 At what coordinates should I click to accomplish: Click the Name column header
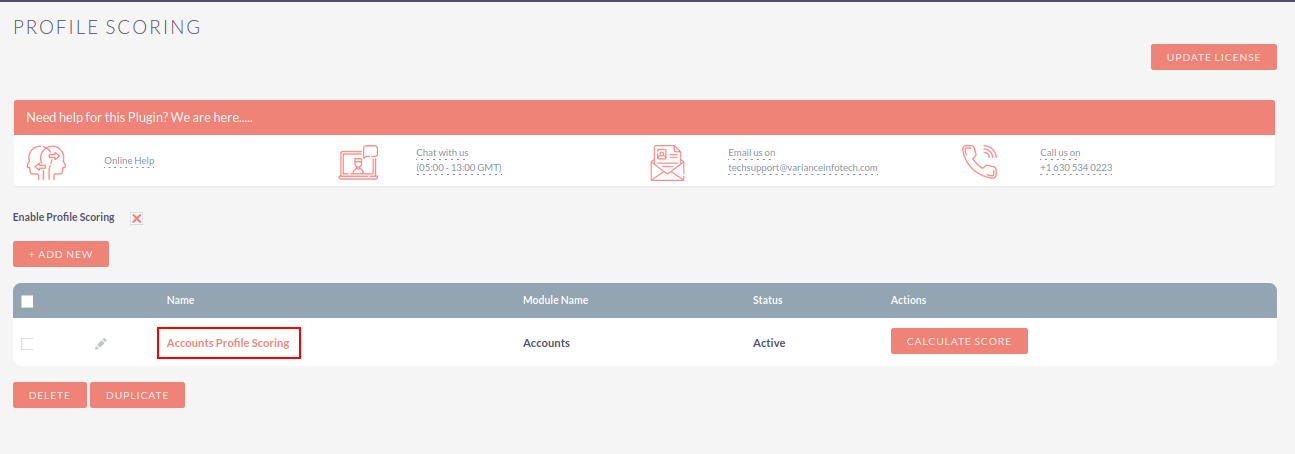[x=180, y=300]
